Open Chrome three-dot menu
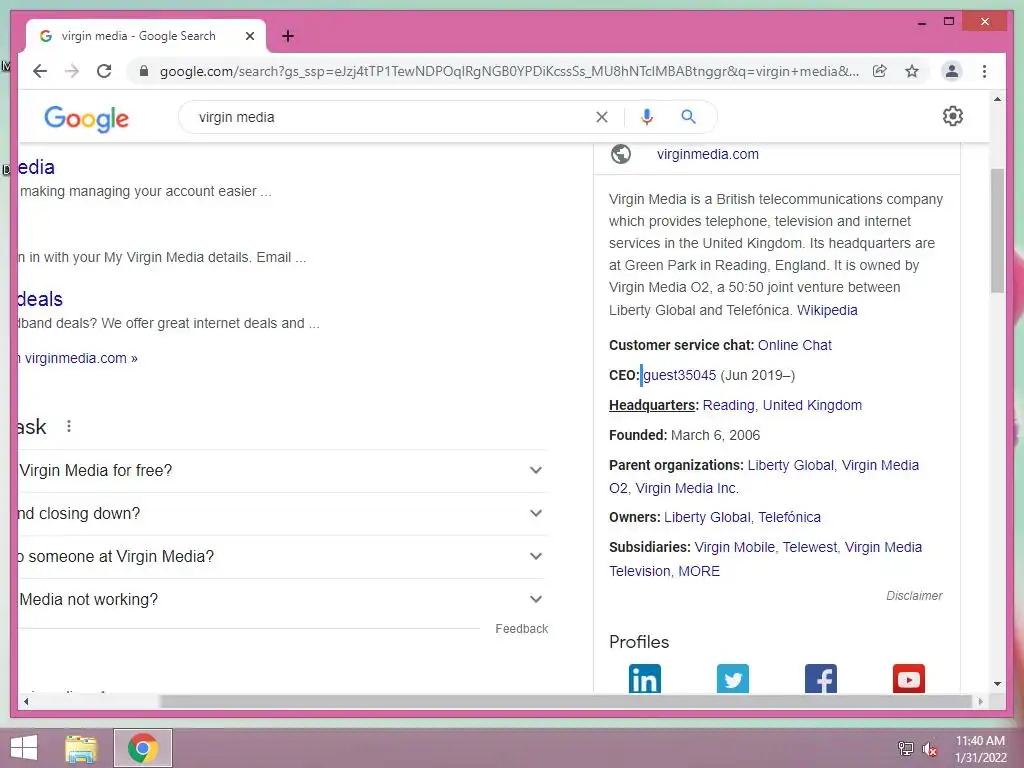 coord(984,71)
